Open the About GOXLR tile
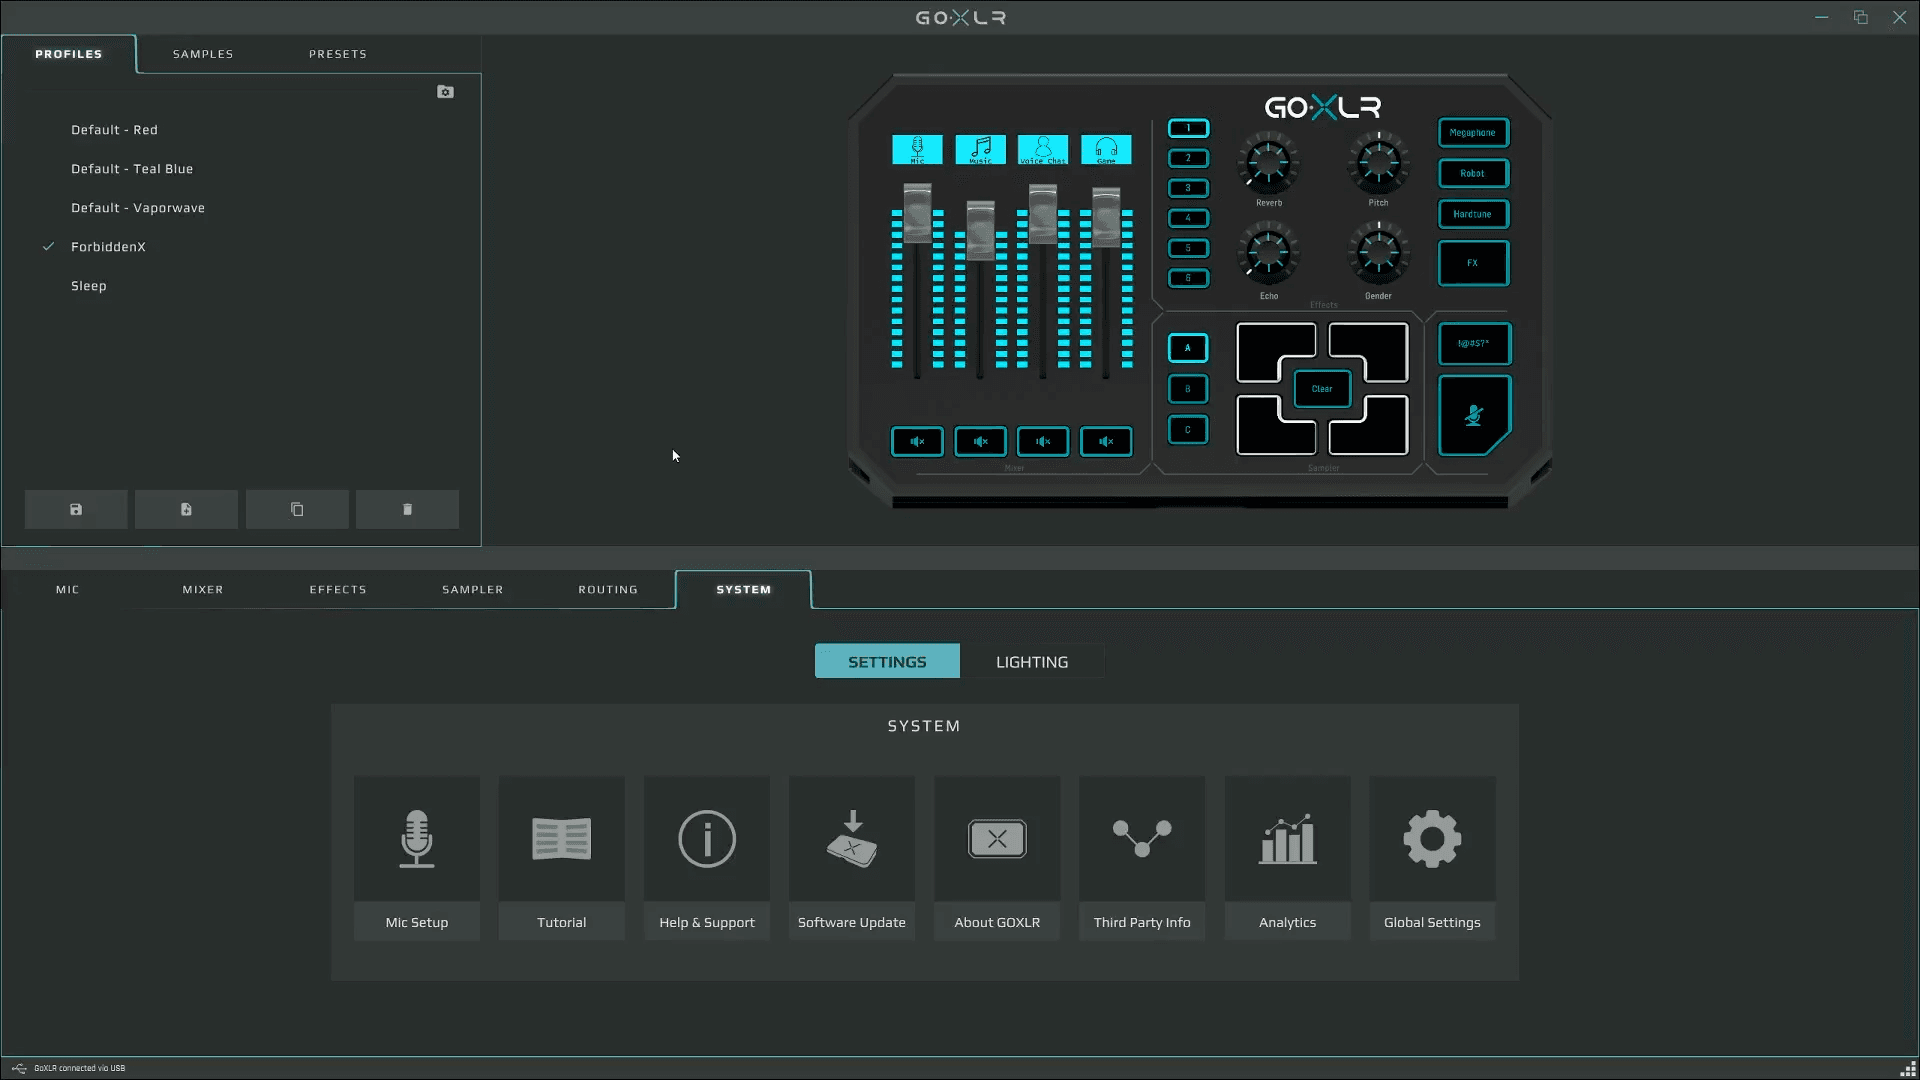The image size is (1920, 1080). pyautogui.click(x=997, y=858)
